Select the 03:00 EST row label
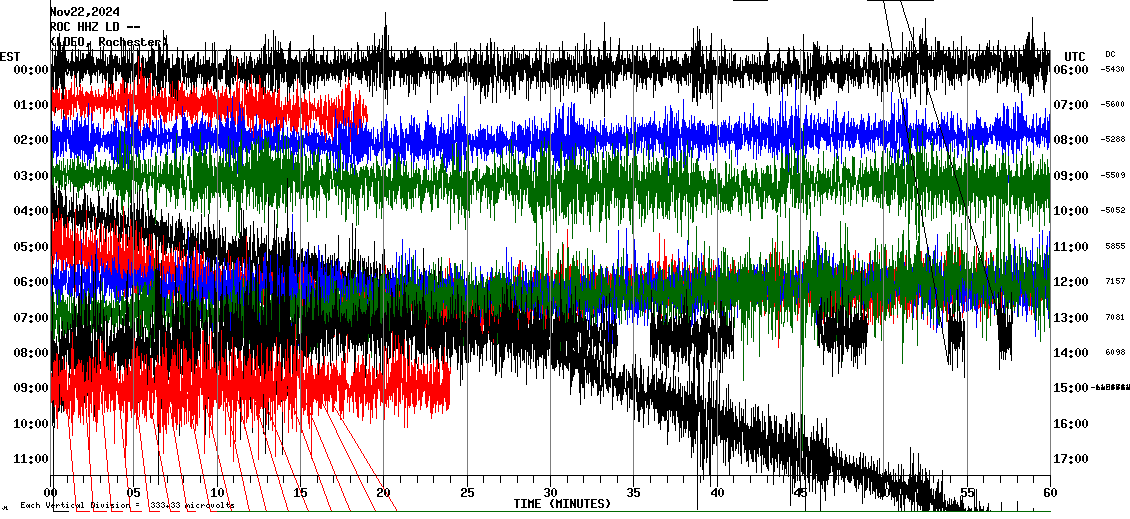The height and width of the screenshot is (519, 1130). [31, 176]
